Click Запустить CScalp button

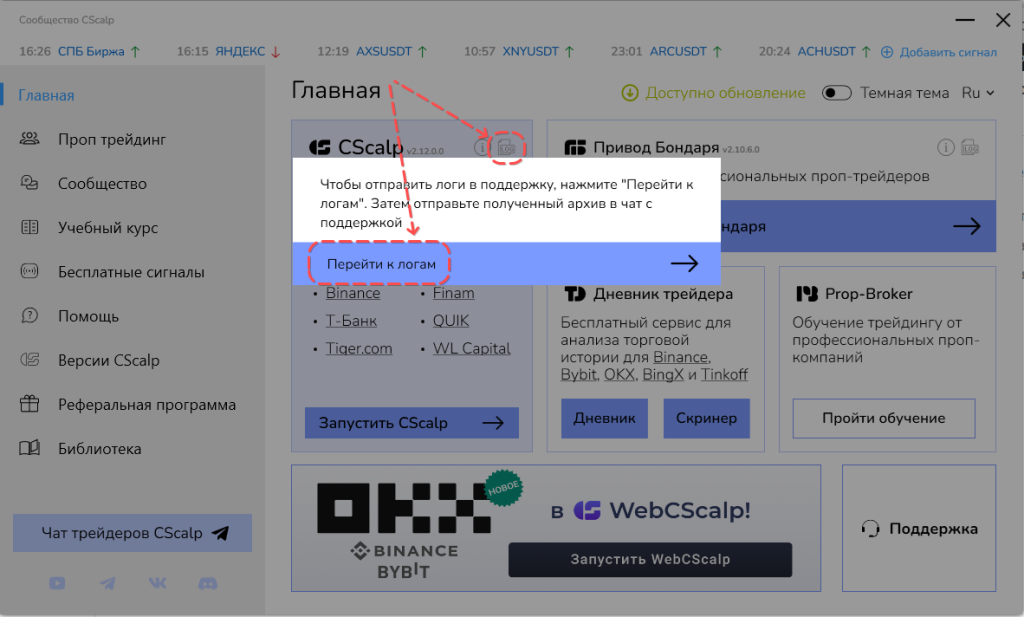coord(411,422)
